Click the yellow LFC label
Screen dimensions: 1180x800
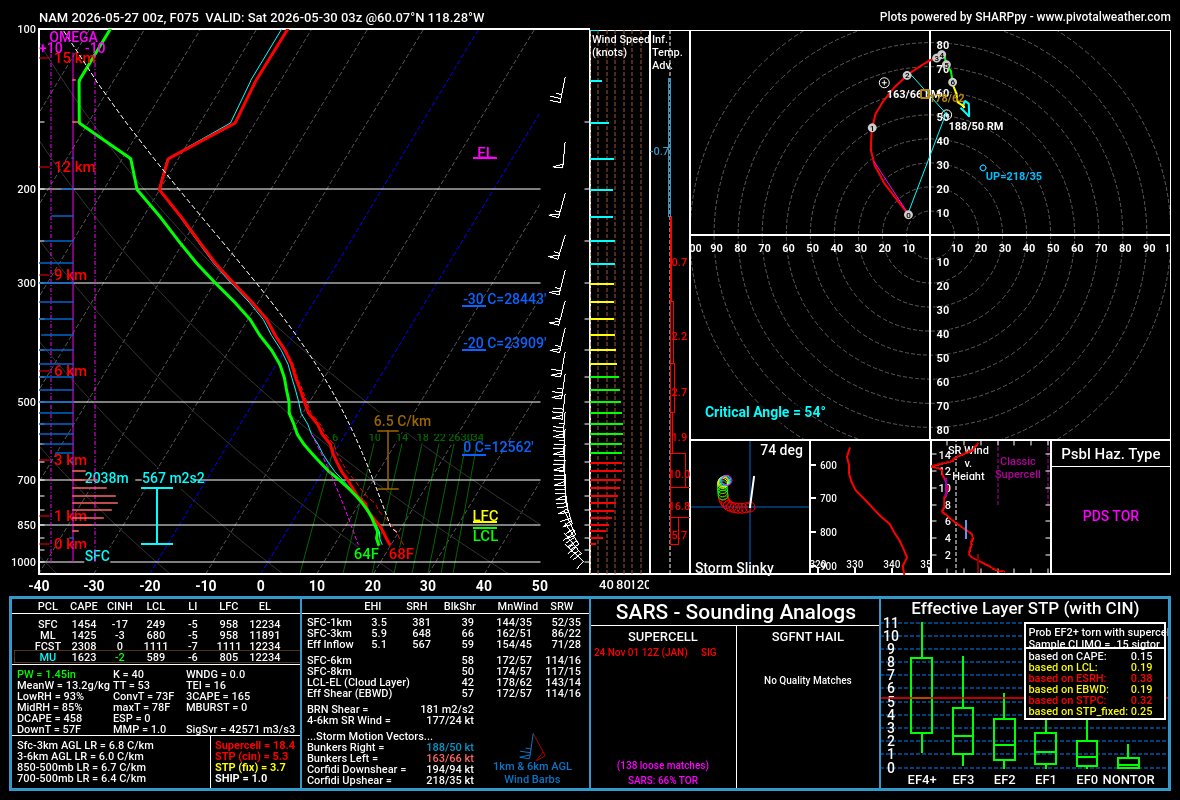[x=485, y=516]
